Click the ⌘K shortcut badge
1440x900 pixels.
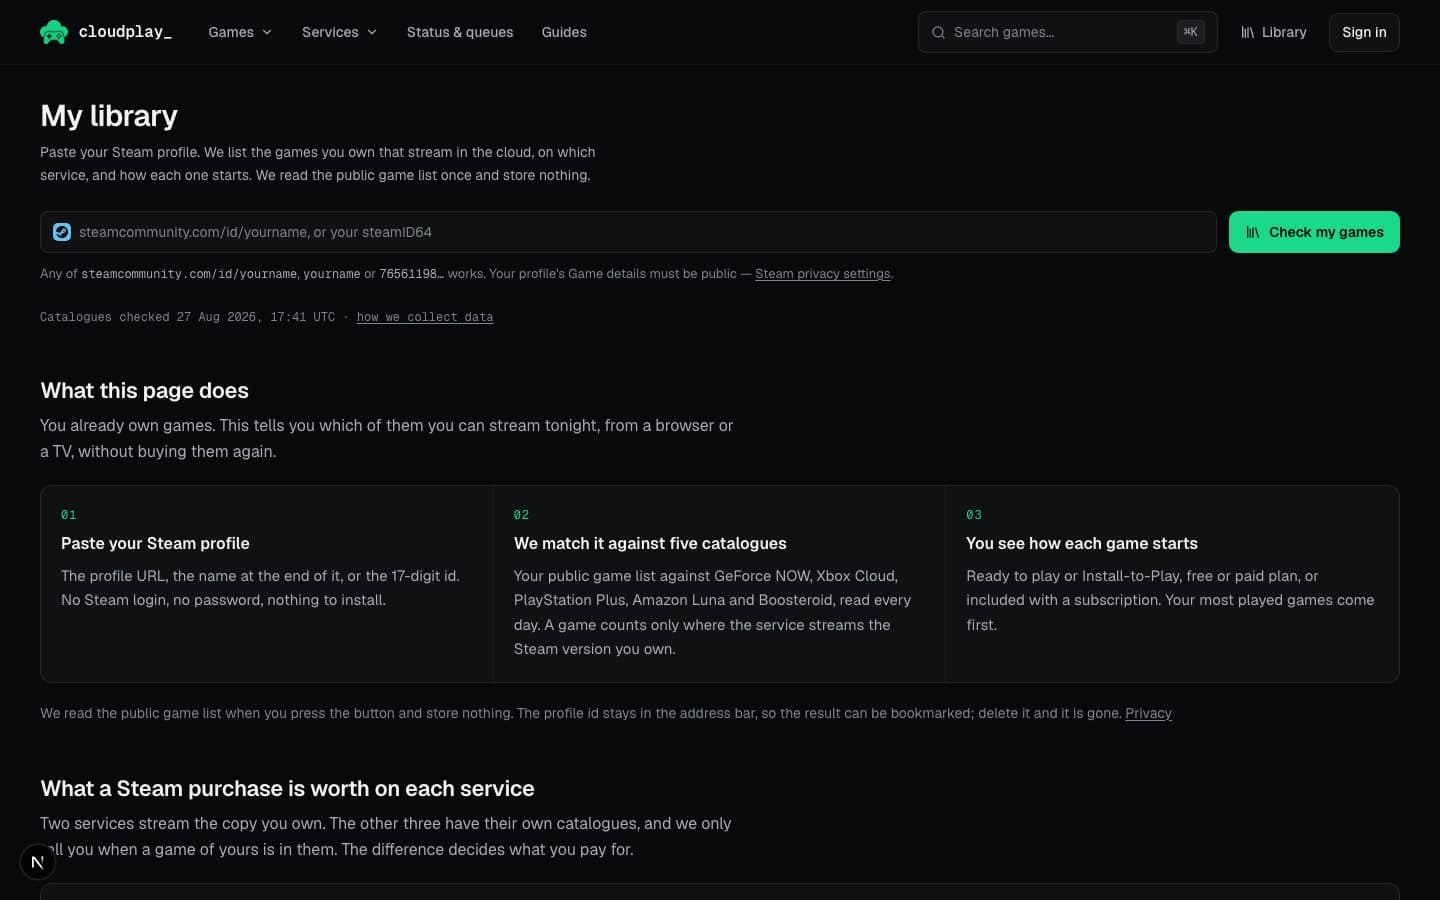1190,32
